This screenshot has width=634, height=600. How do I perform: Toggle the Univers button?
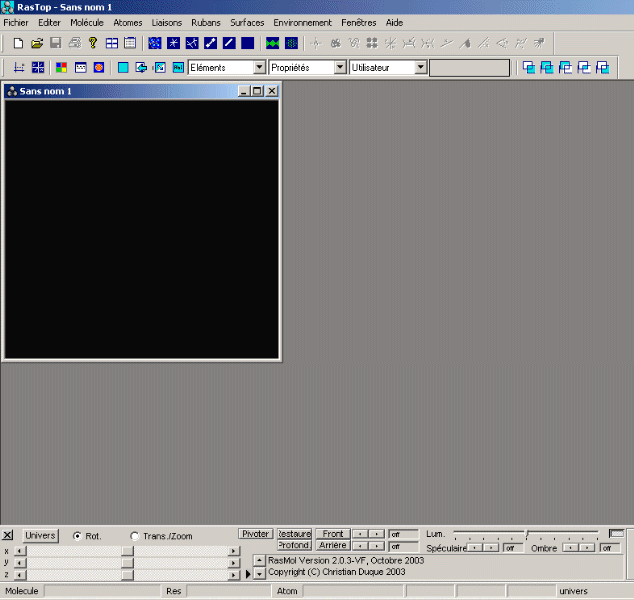tap(40, 536)
